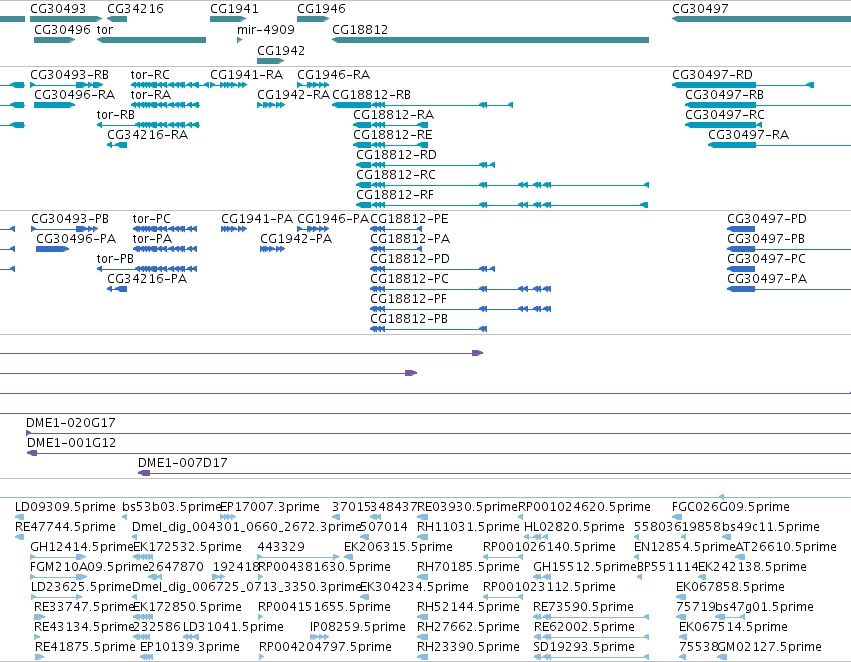Click transcript label CG18812-RD
Viewport: 851px width, 662px height.
(x=396, y=155)
